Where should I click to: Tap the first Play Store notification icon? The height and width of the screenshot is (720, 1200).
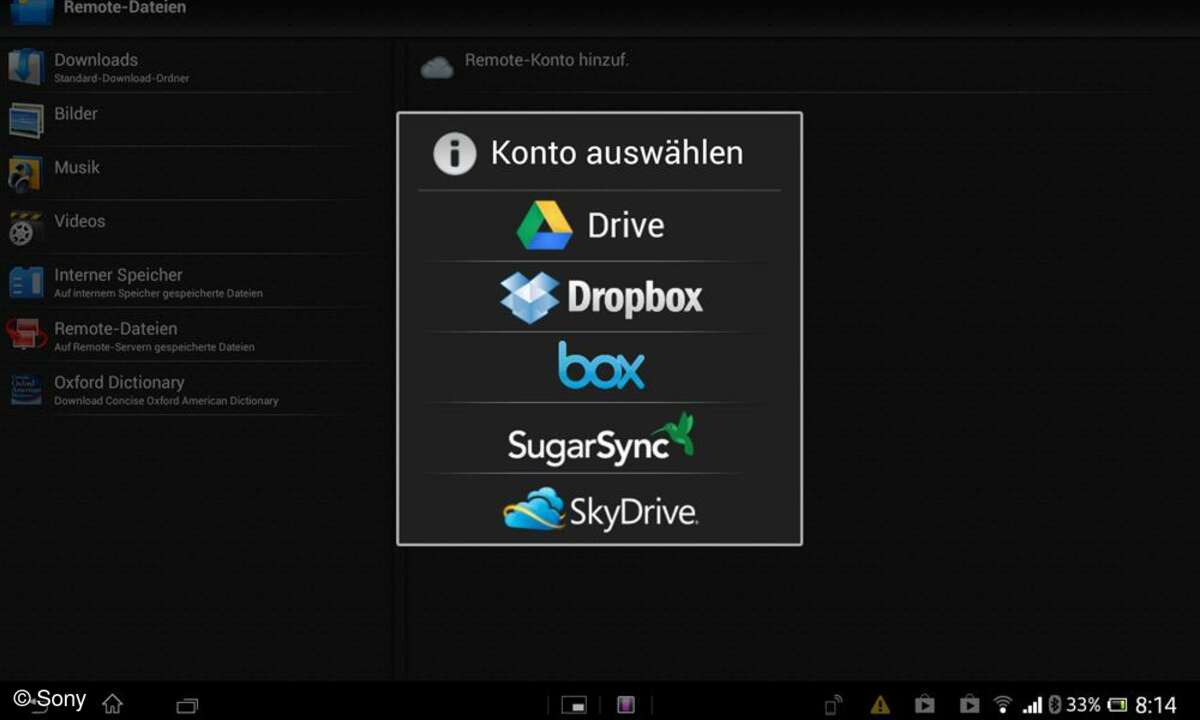pos(925,705)
